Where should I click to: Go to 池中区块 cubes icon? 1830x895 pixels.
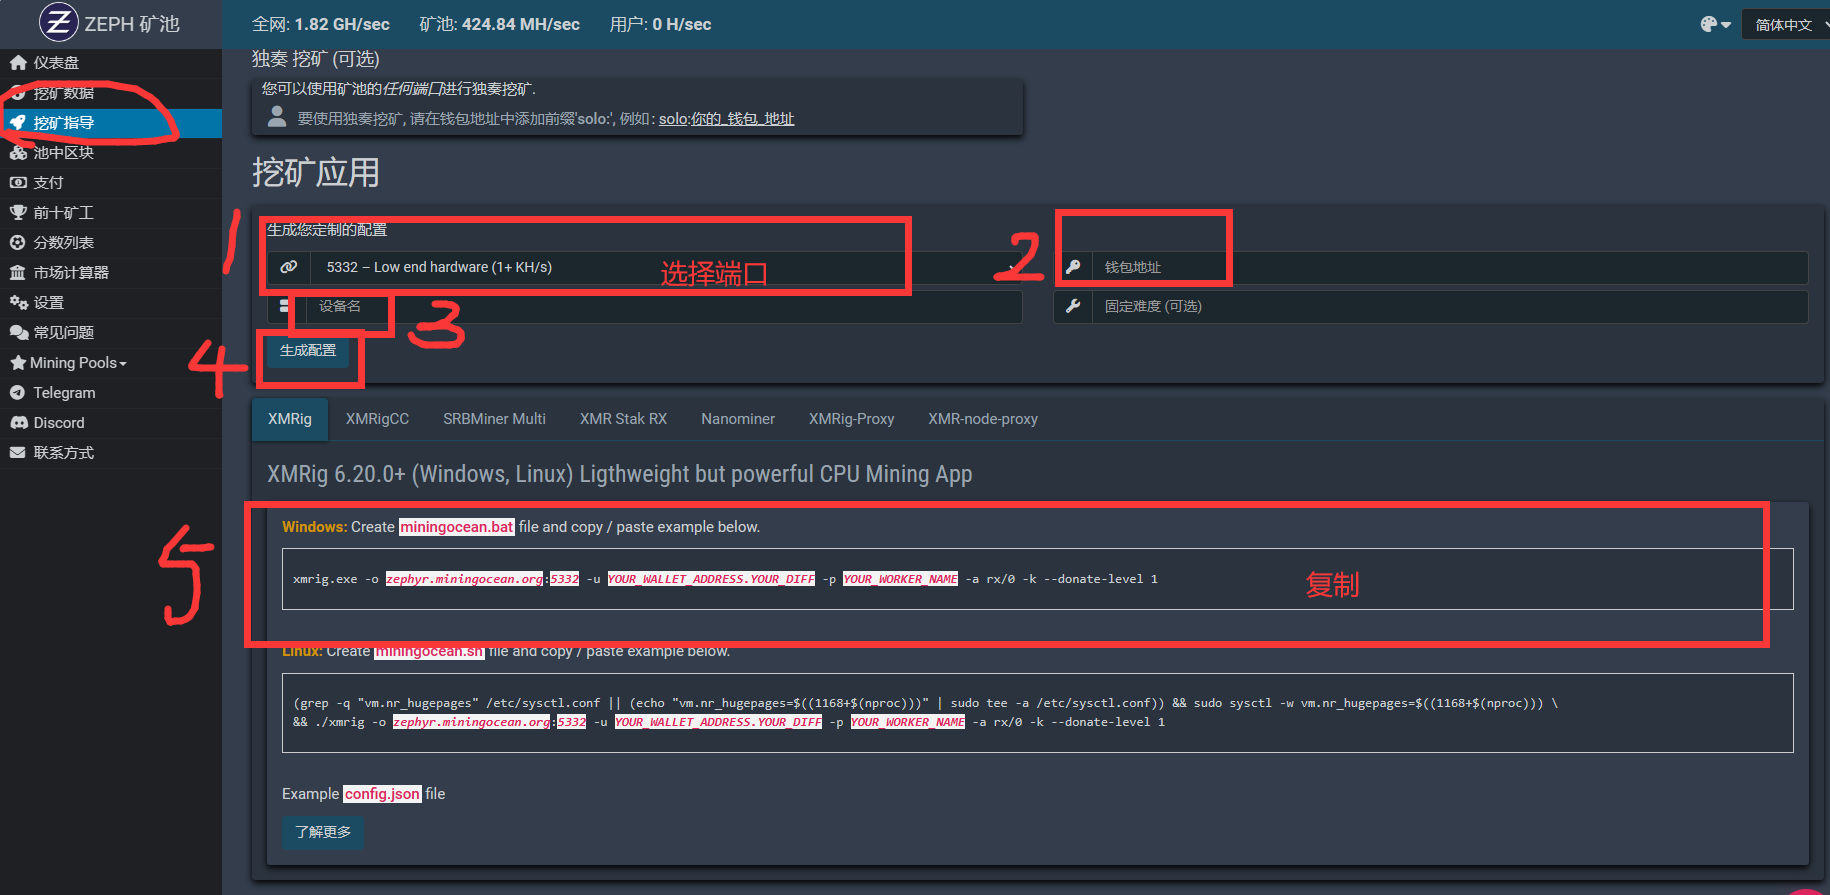click(18, 153)
